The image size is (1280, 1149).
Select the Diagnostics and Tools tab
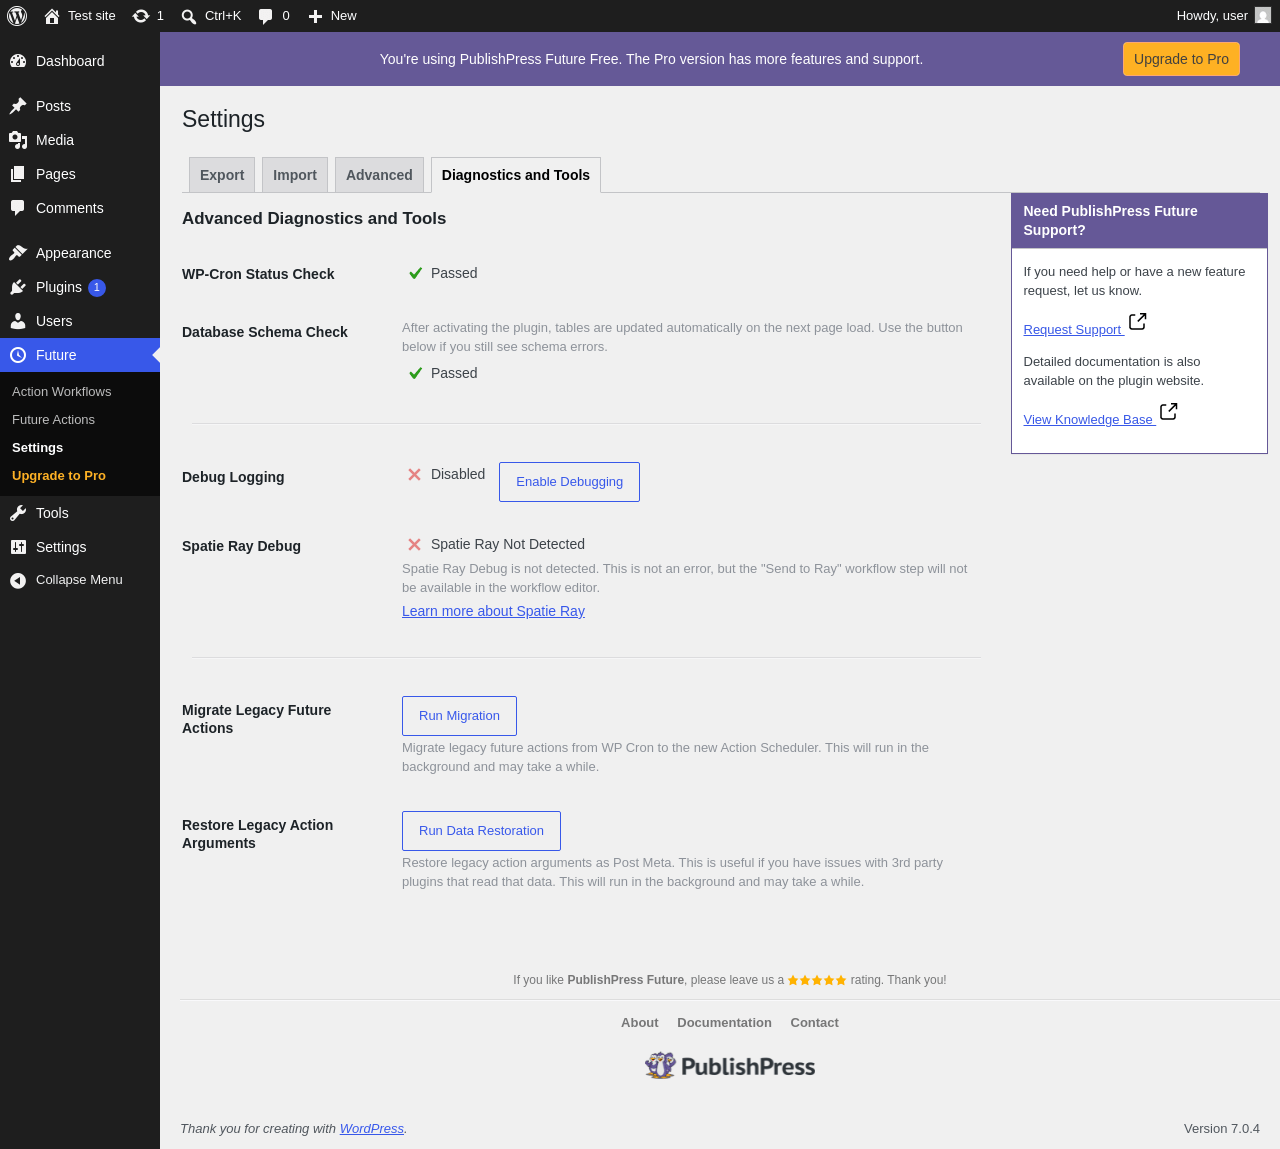(516, 175)
